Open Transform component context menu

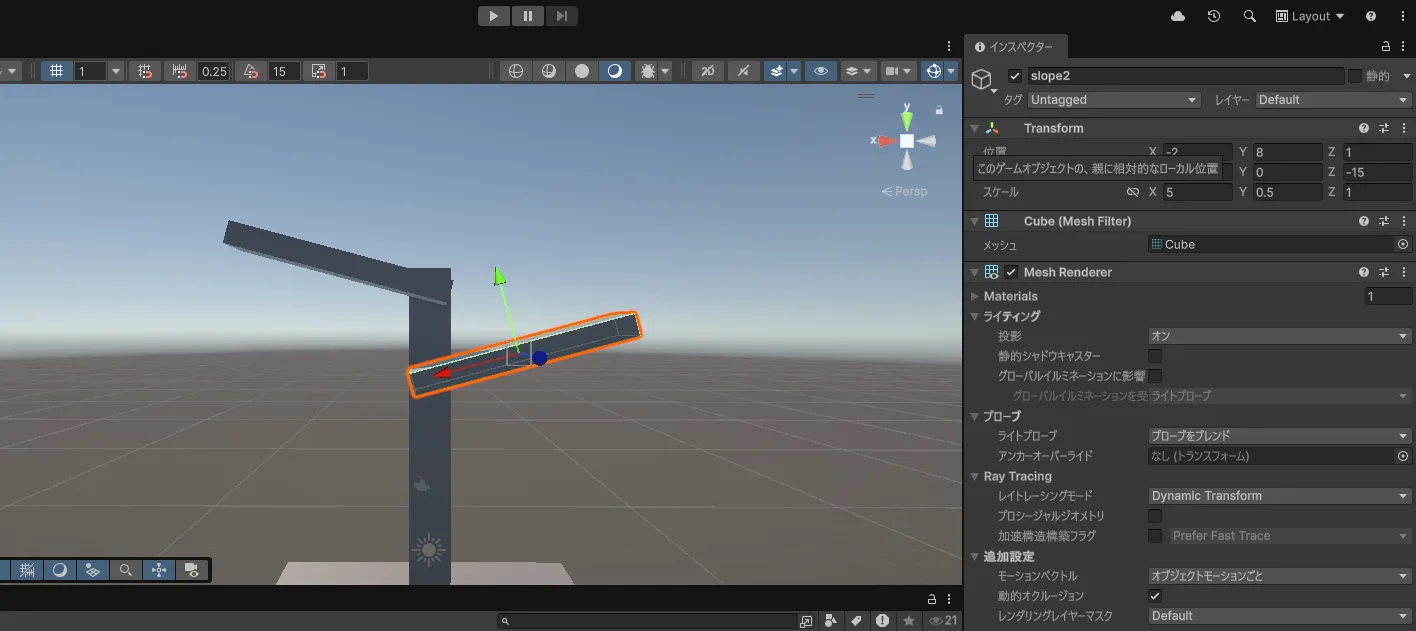pos(1403,128)
